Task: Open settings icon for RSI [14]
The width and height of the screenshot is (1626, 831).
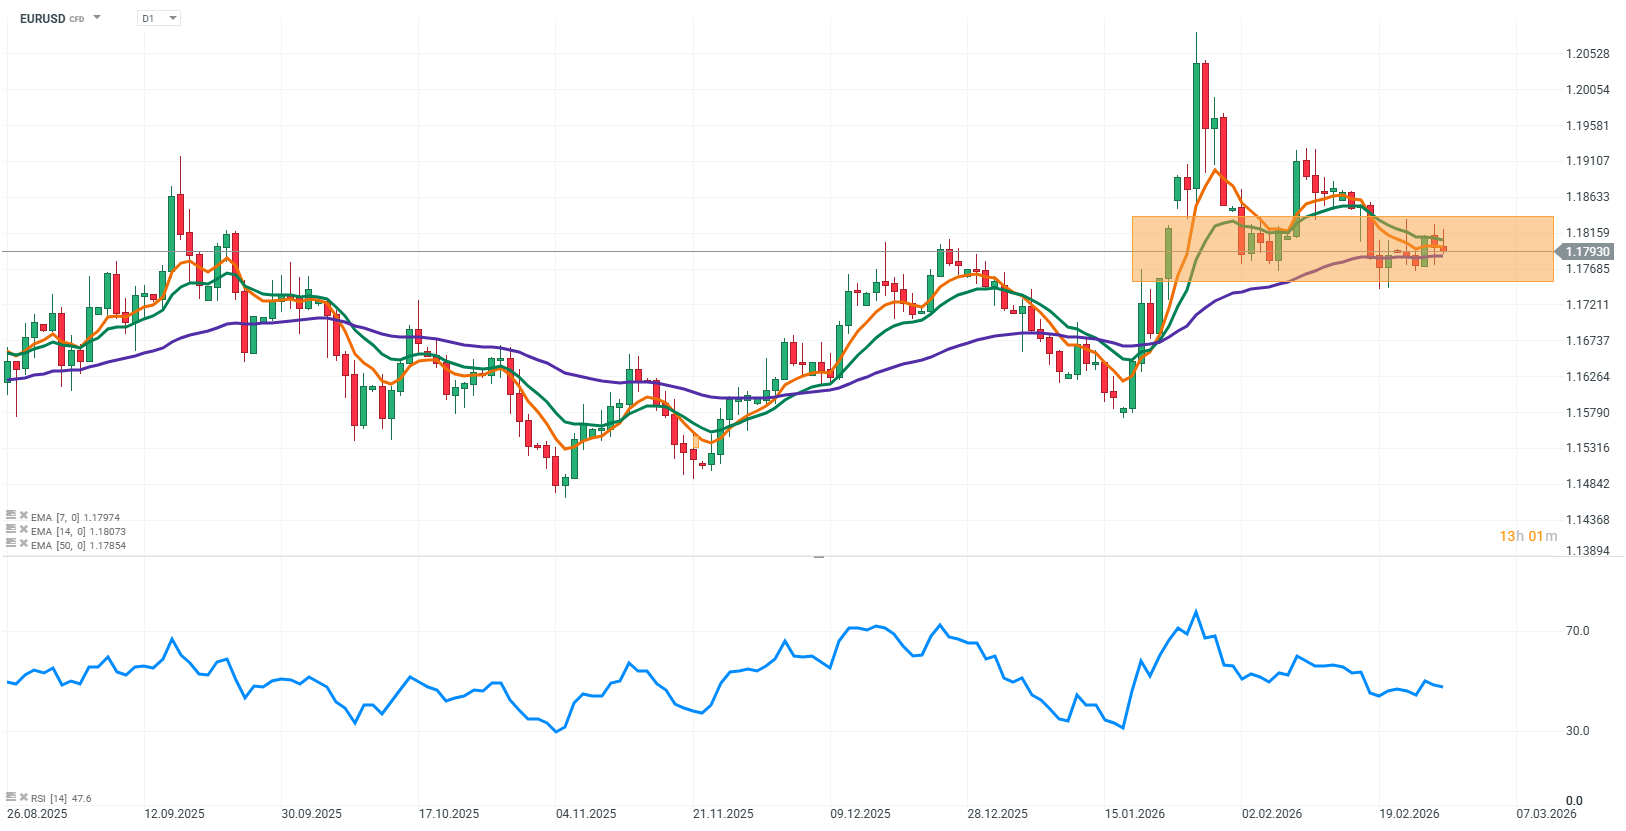Action: tap(11, 797)
